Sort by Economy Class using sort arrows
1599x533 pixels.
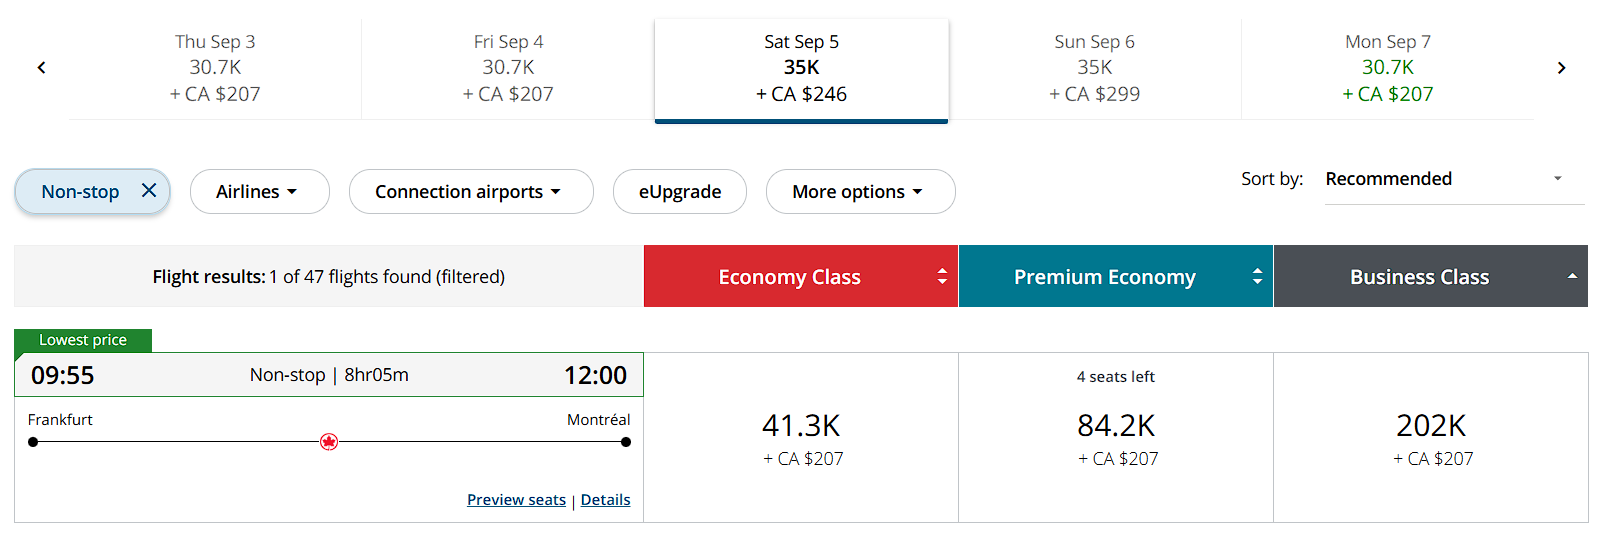[x=942, y=276]
